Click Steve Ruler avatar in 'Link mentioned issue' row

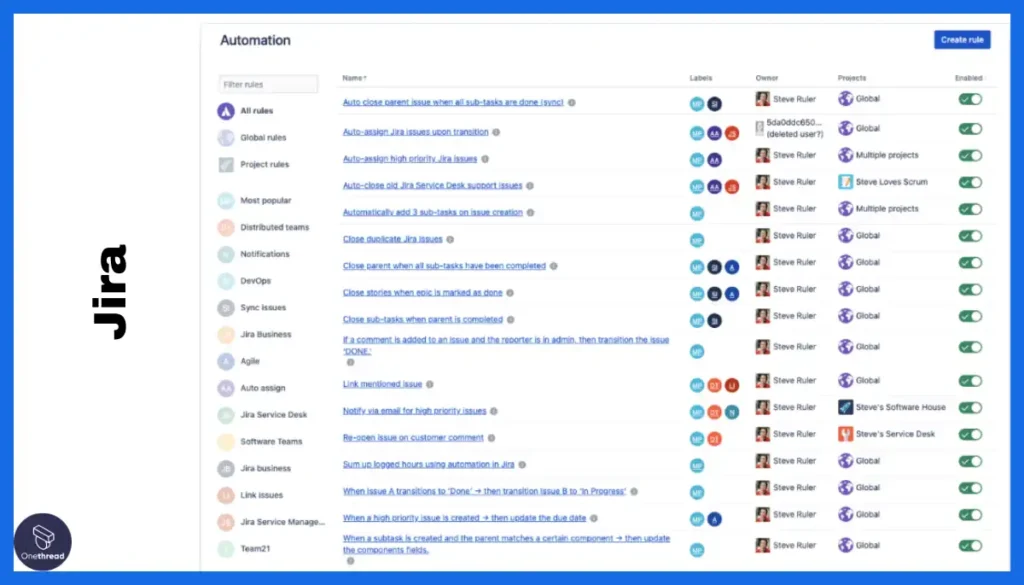pos(762,380)
